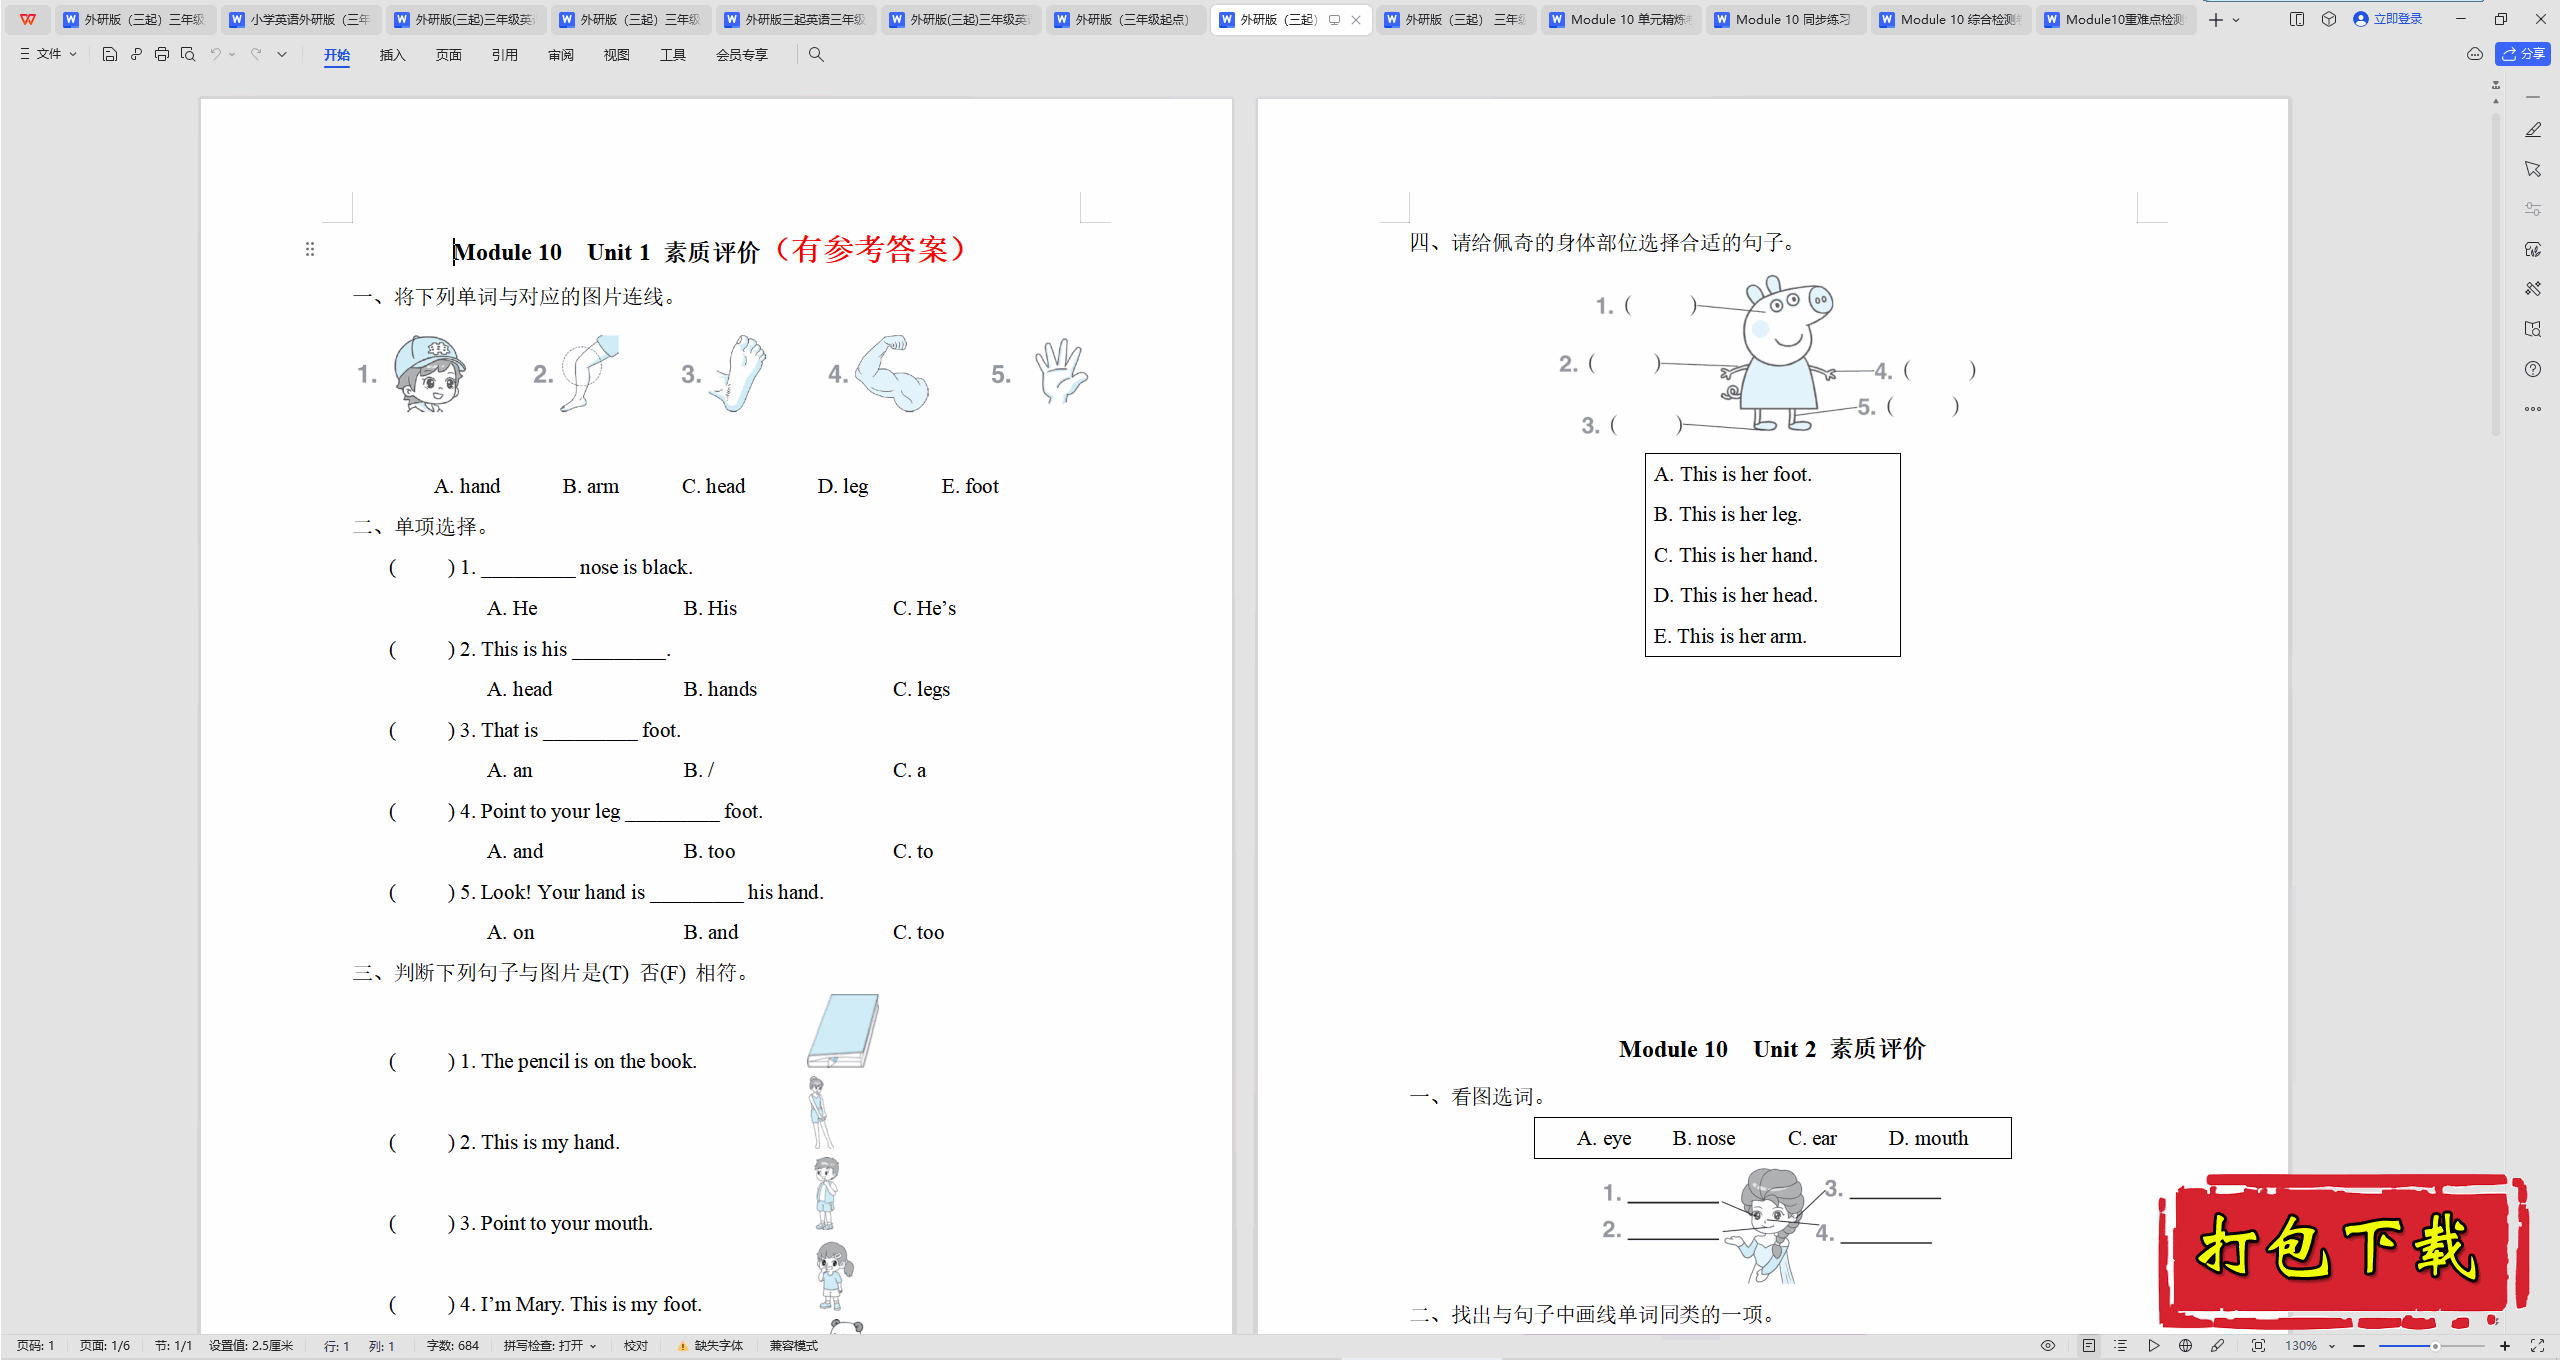
Task: Open the 视图 menu tab
Action: click(615, 54)
